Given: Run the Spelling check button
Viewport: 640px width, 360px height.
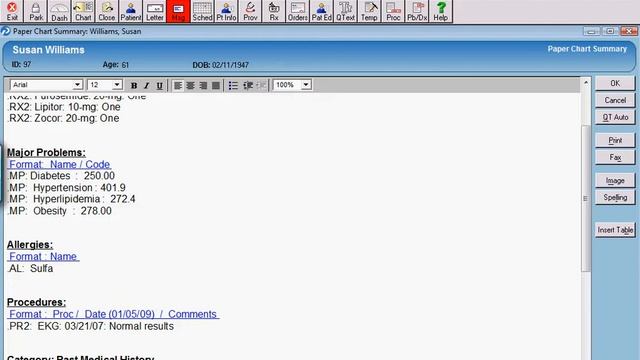Looking at the screenshot, I should [615, 198].
